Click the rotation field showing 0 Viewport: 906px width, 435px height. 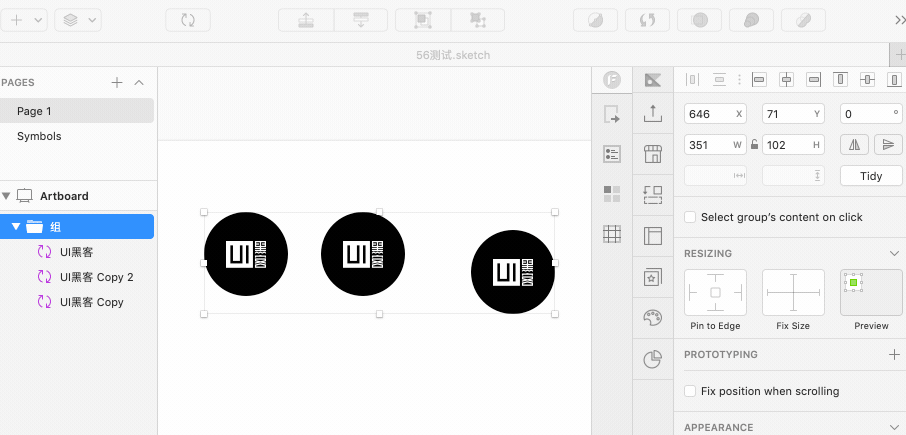(x=871, y=114)
